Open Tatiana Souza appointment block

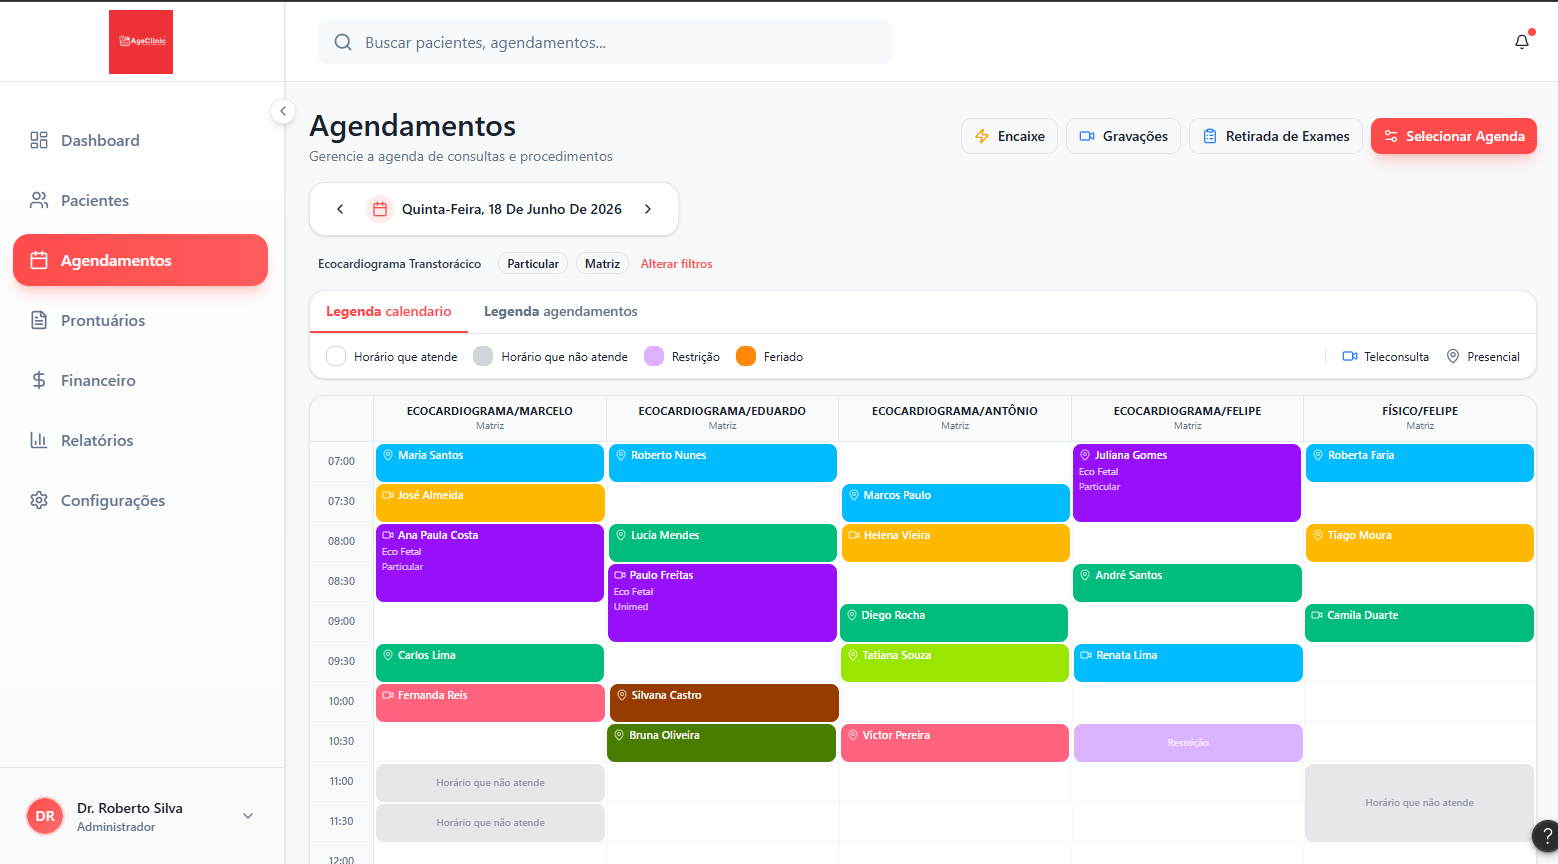(955, 663)
